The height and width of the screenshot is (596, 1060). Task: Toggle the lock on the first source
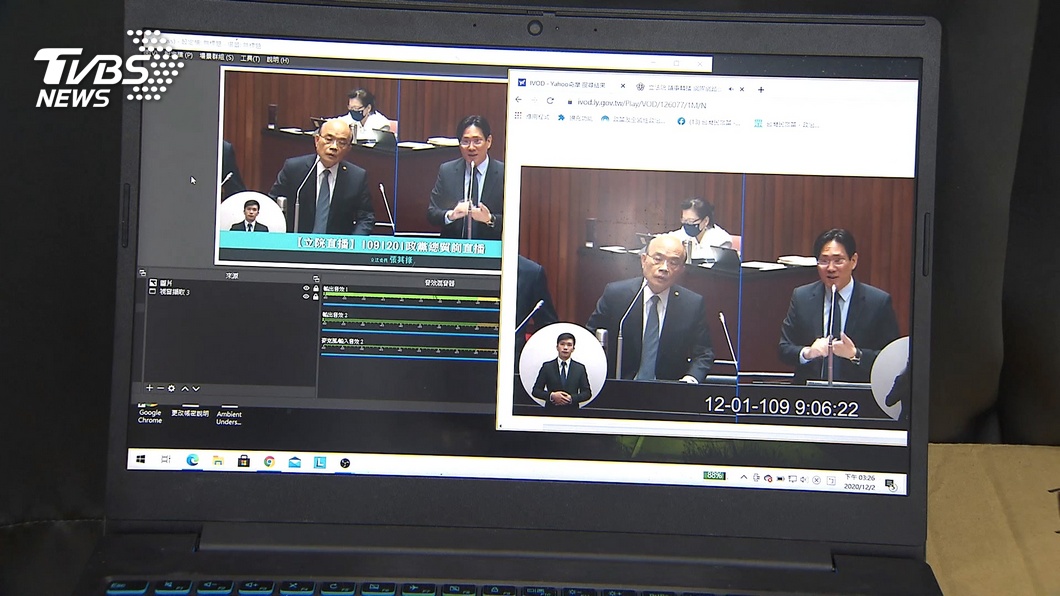pyautogui.click(x=316, y=288)
